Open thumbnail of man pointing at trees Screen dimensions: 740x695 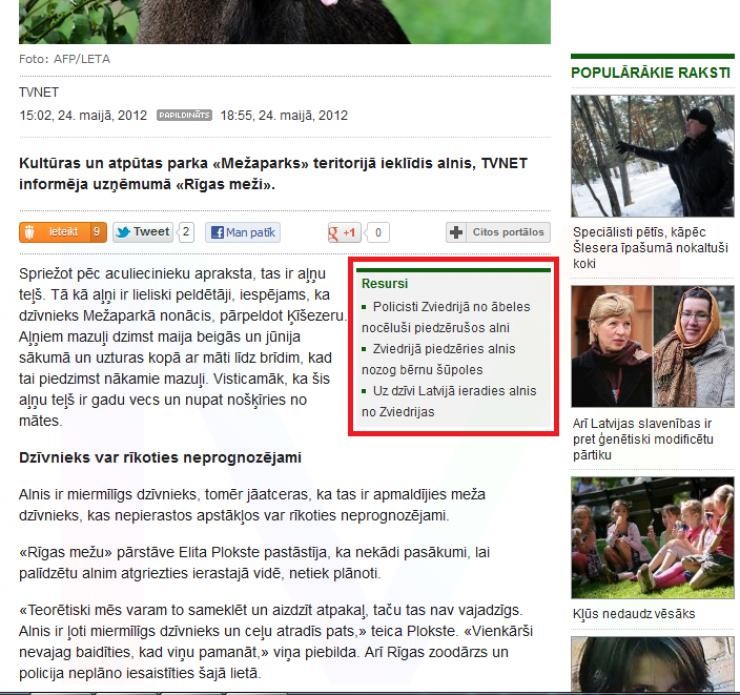pos(650,155)
